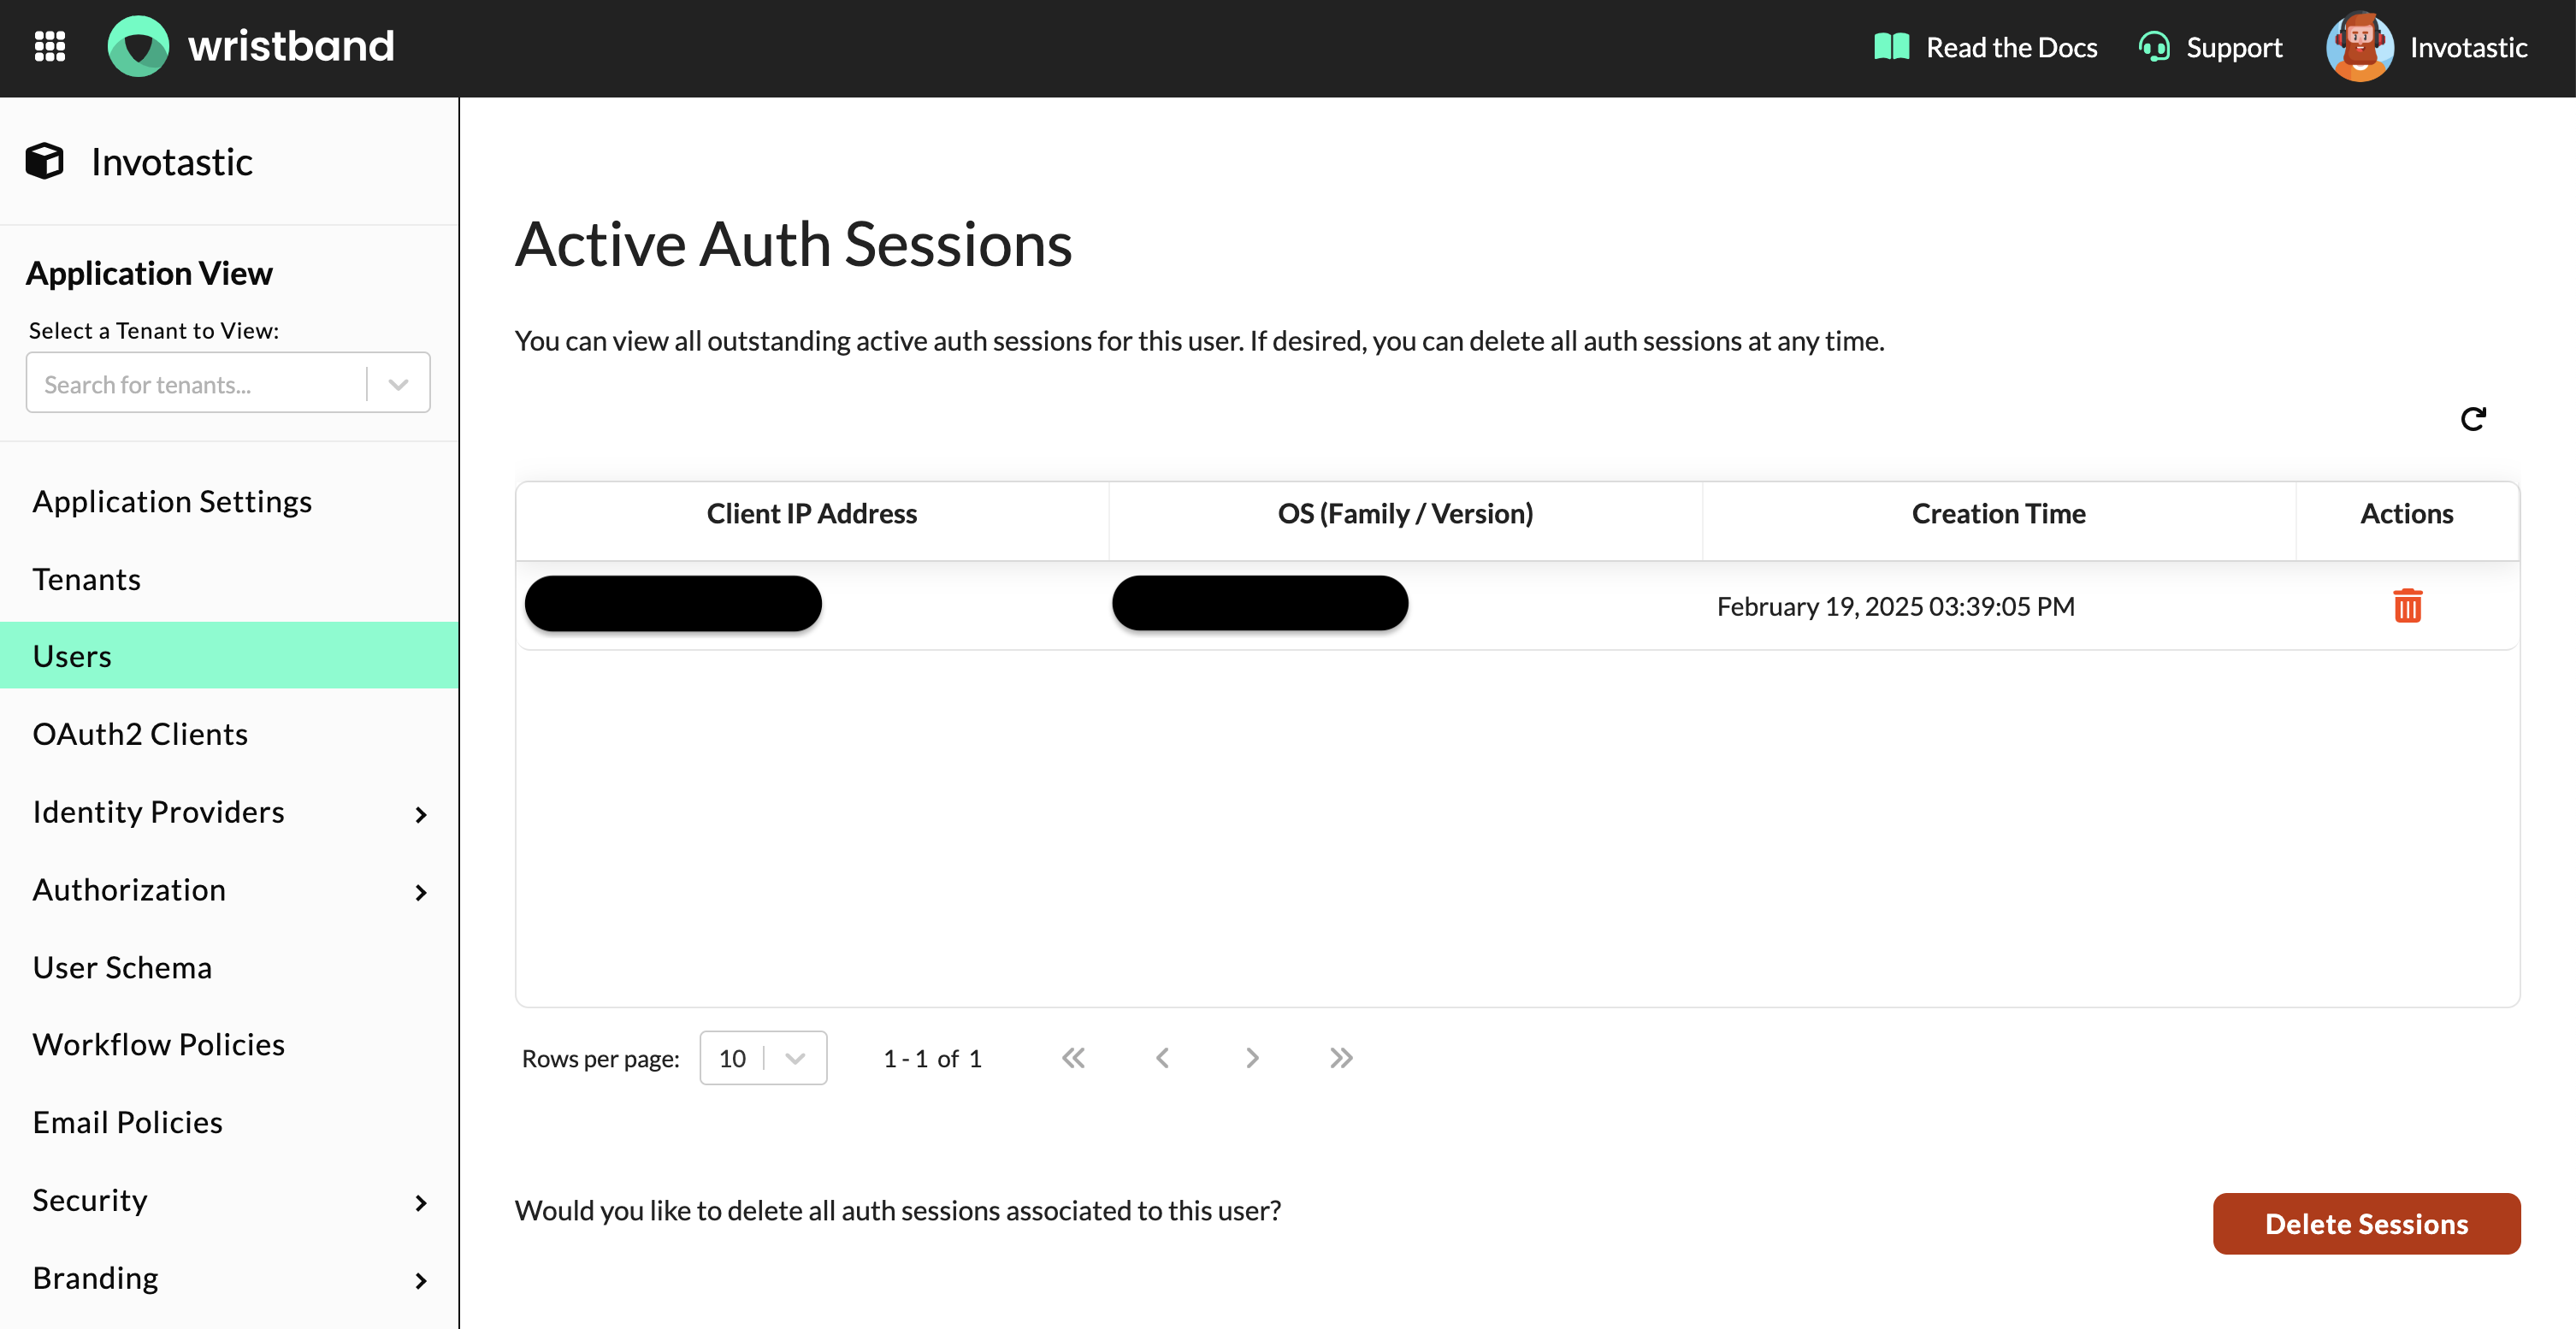Click the Search for tenants field
The width and height of the screenshot is (2576, 1329).
pyautogui.click(x=195, y=384)
